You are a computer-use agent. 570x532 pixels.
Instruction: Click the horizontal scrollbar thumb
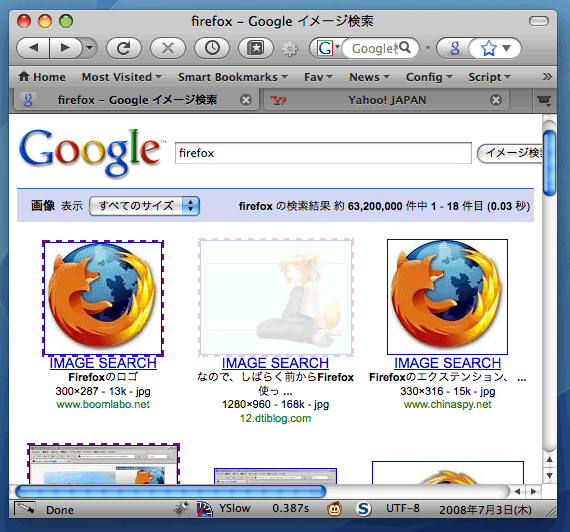coord(170,492)
